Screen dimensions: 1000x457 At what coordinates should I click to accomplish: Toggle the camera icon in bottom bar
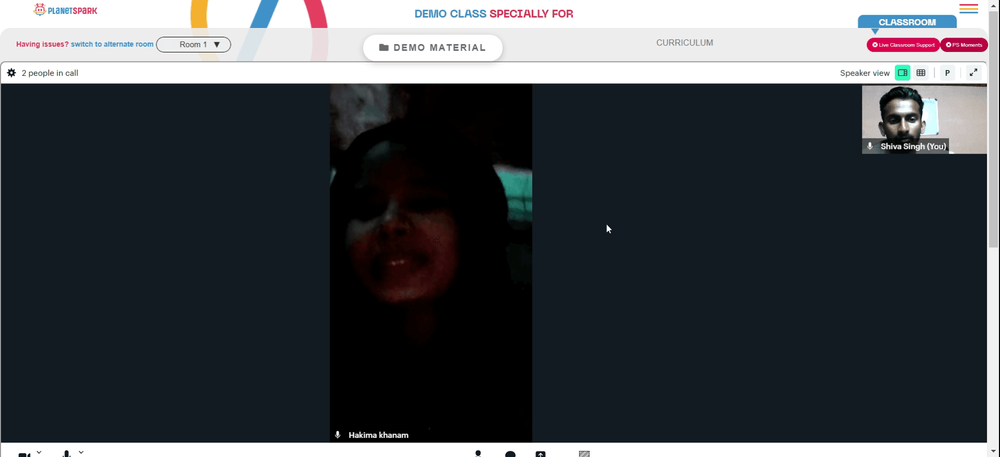pos(24,454)
